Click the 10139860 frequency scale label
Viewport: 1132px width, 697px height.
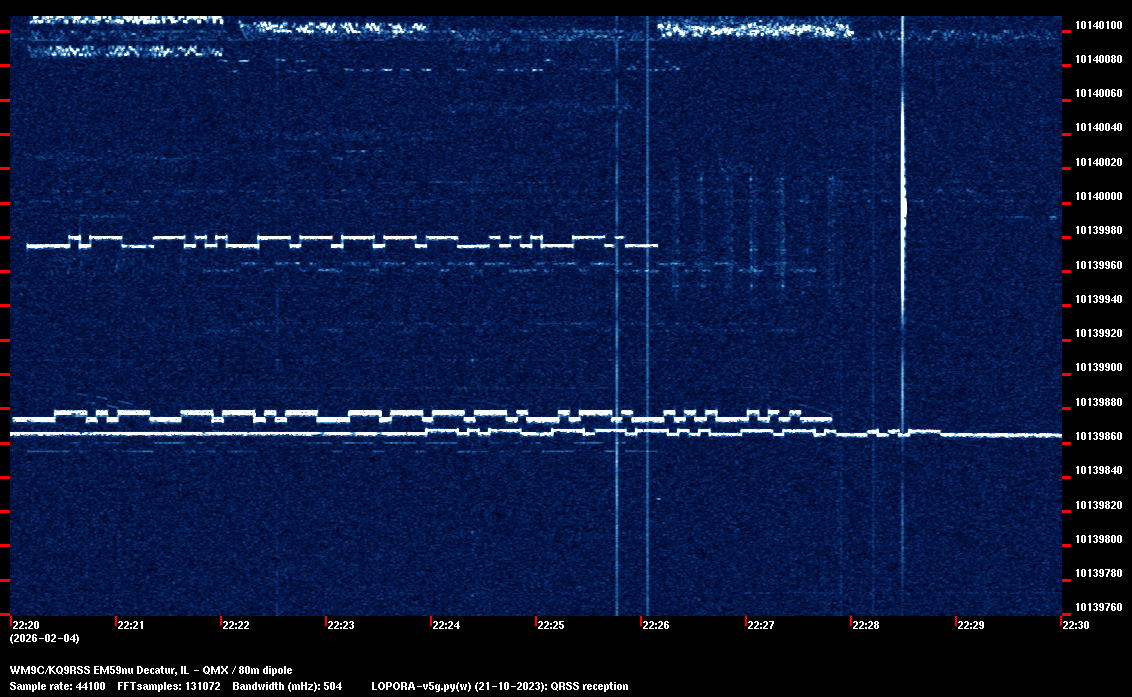(x=1096, y=437)
